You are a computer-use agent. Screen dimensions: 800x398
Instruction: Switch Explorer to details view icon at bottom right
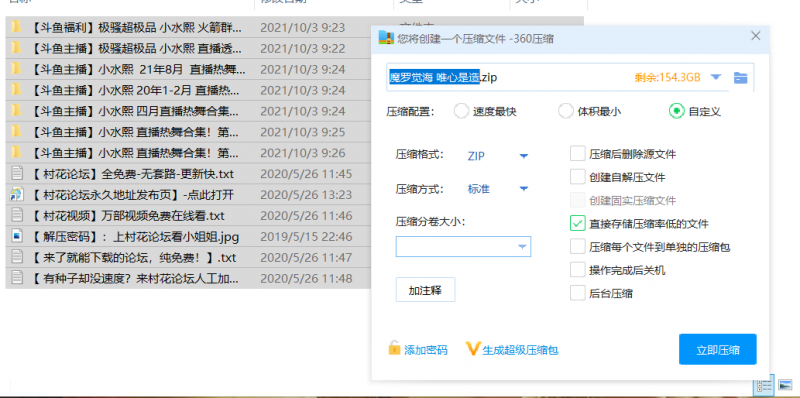(764, 387)
